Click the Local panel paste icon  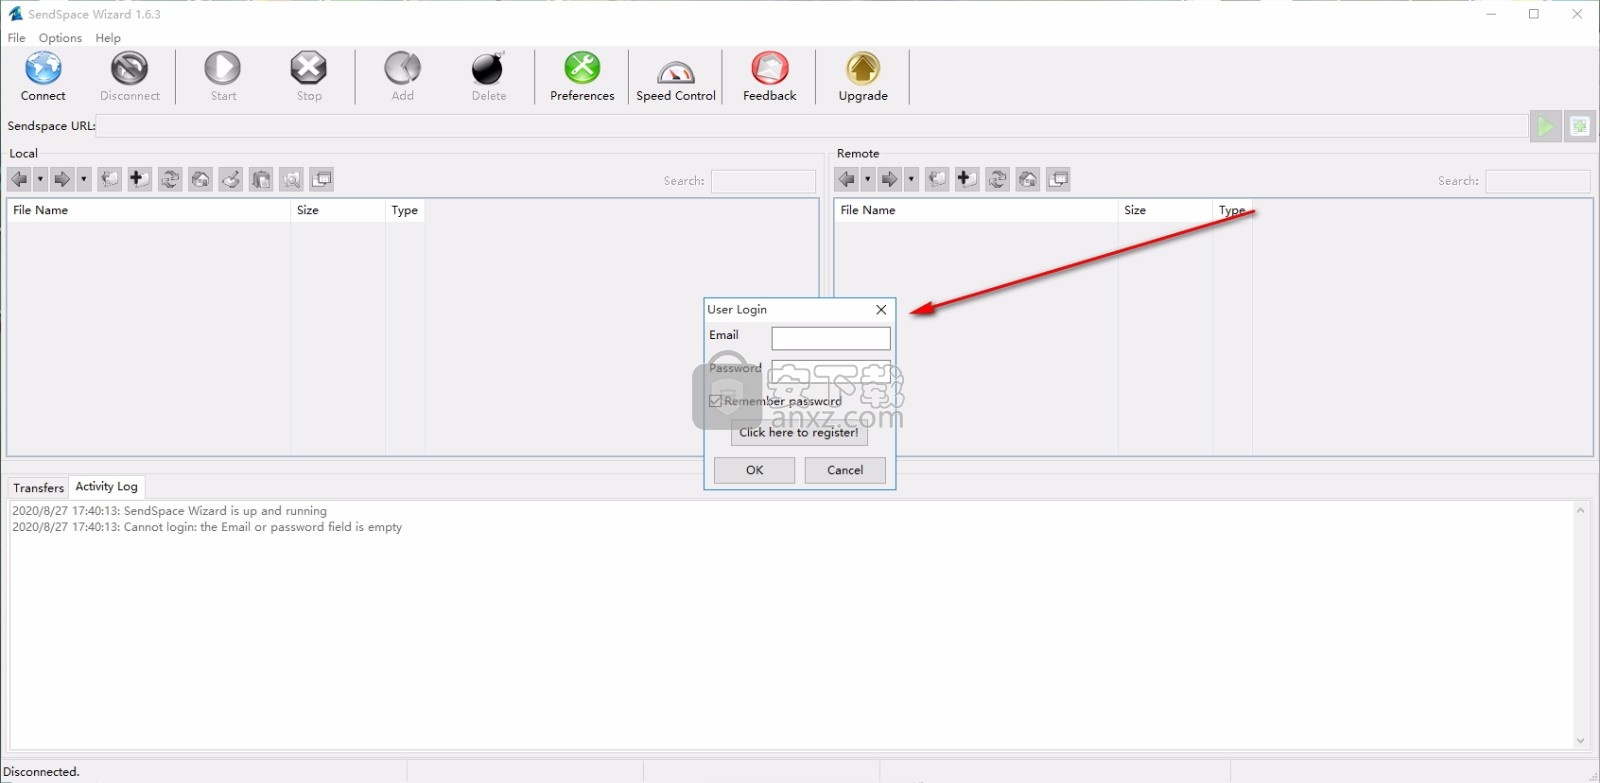point(261,179)
